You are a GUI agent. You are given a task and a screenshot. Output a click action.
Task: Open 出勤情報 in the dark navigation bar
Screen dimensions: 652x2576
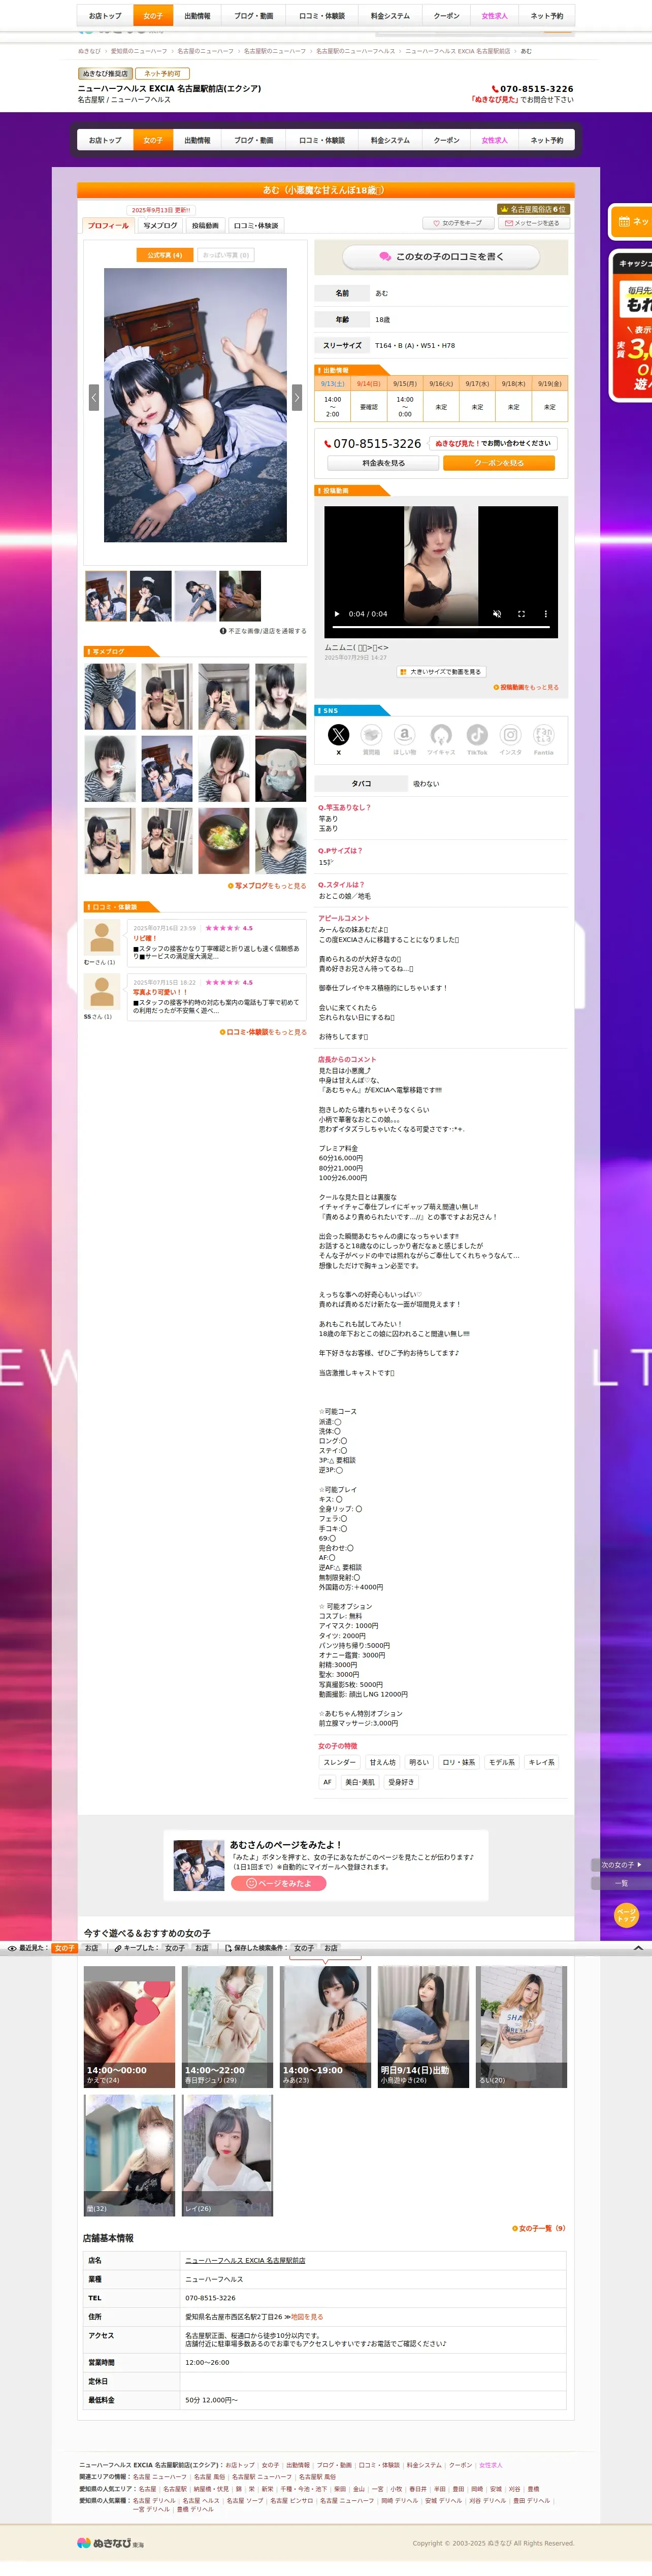coord(198,141)
